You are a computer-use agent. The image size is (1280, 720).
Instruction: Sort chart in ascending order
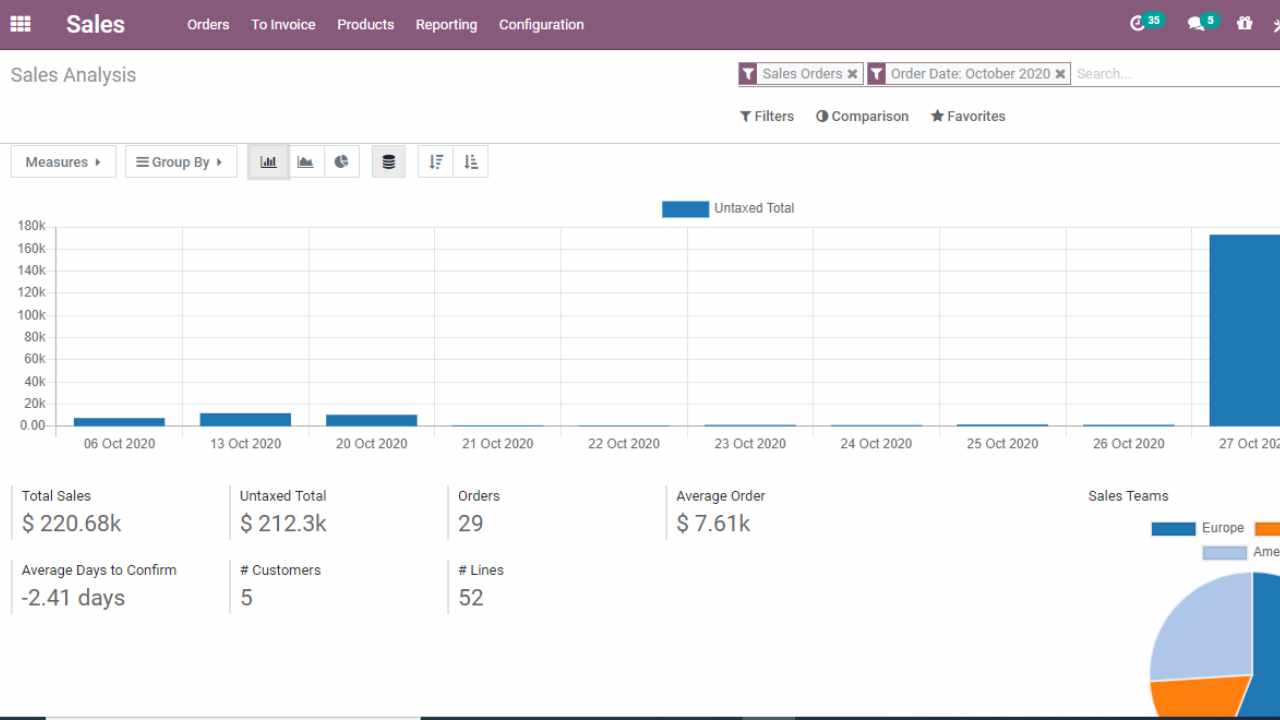pos(471,162)
